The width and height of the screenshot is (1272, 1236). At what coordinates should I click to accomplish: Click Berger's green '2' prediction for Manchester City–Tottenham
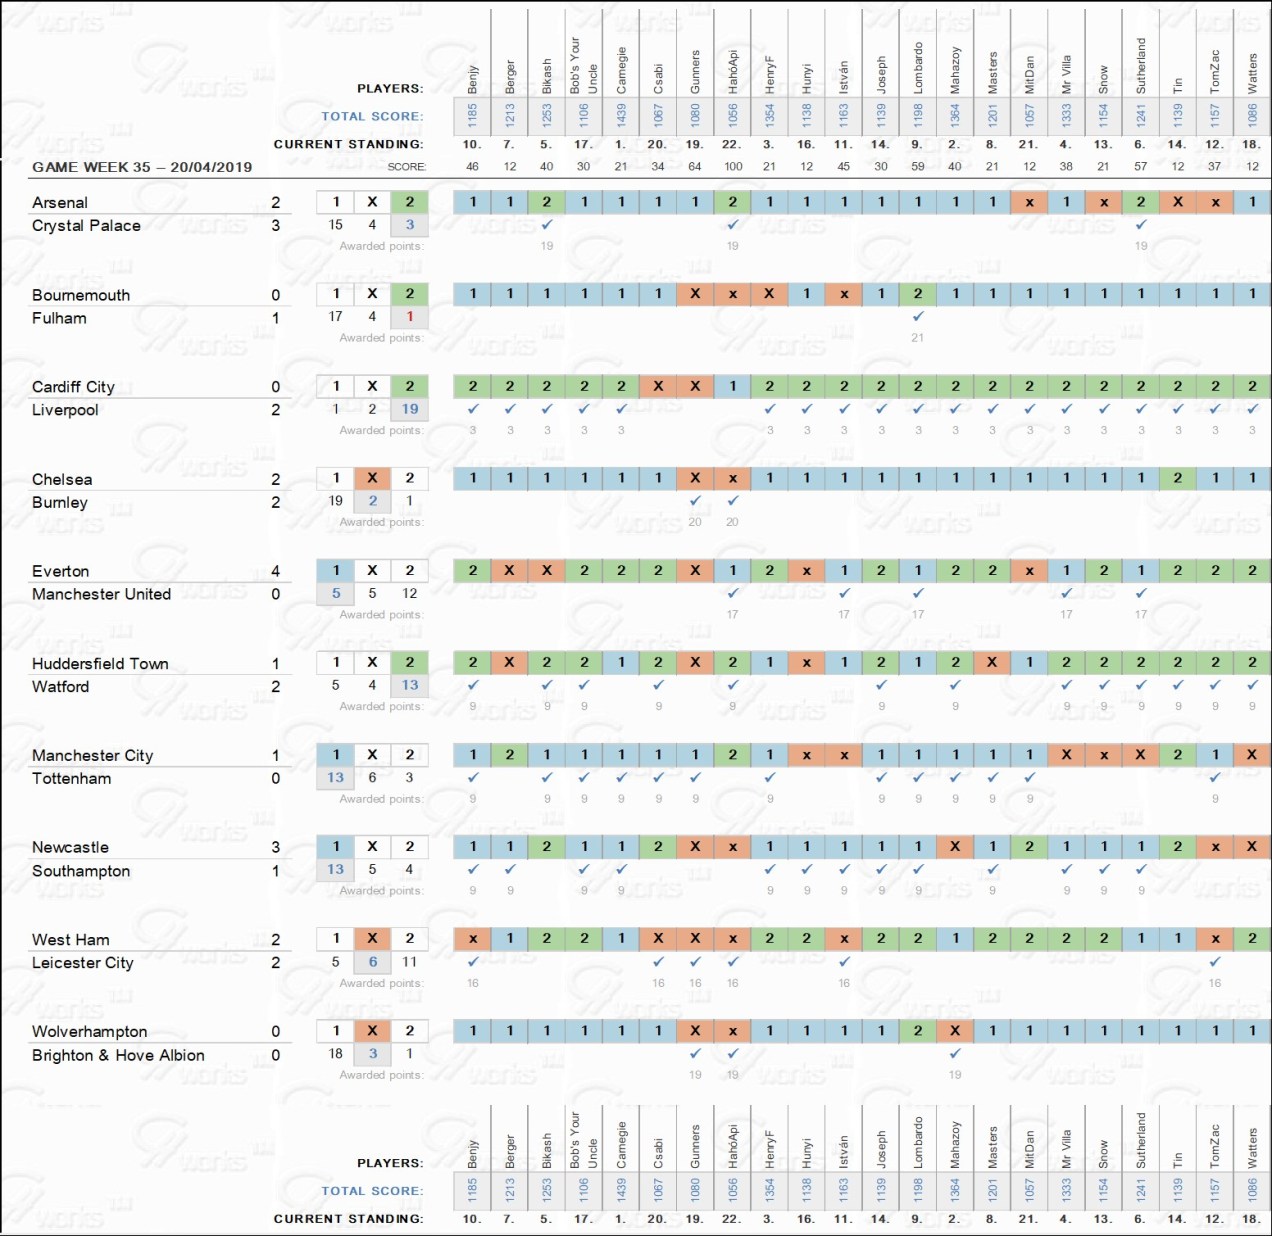point(510,755)
